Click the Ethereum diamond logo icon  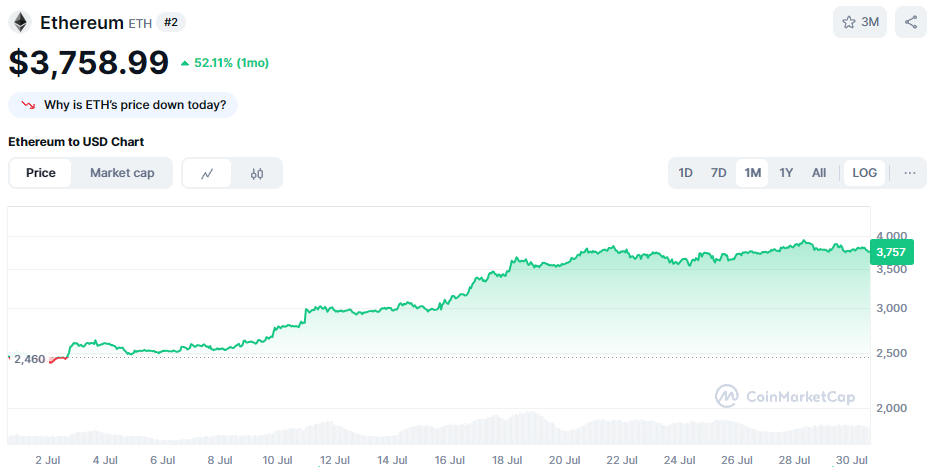click(x=20, y=23)
